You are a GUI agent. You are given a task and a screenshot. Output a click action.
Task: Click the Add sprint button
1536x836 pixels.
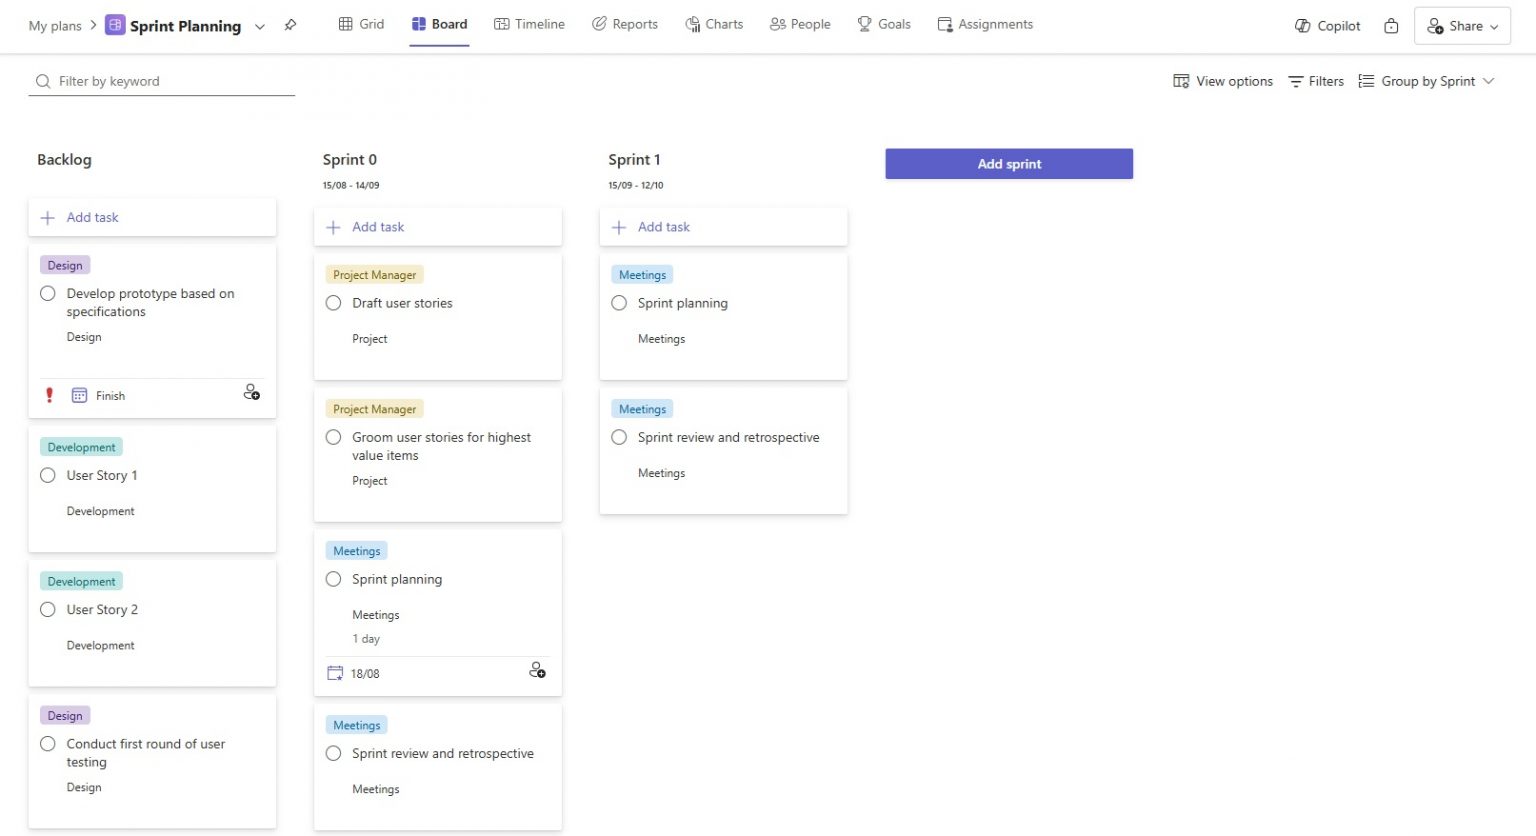coord(1008,163)
